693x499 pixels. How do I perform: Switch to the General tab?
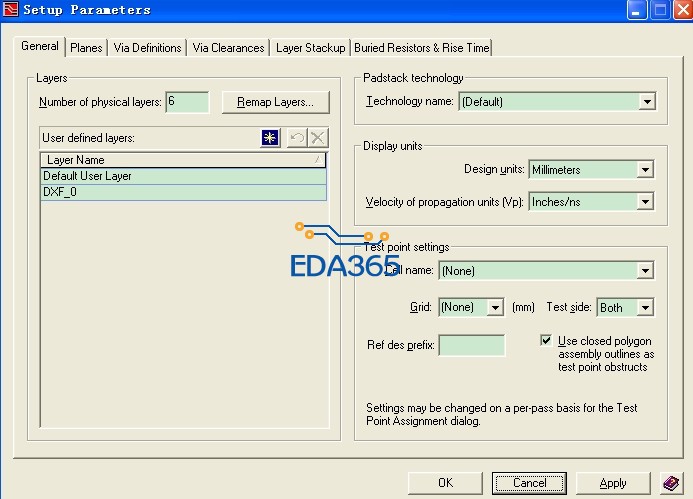(x=40, y=46)
